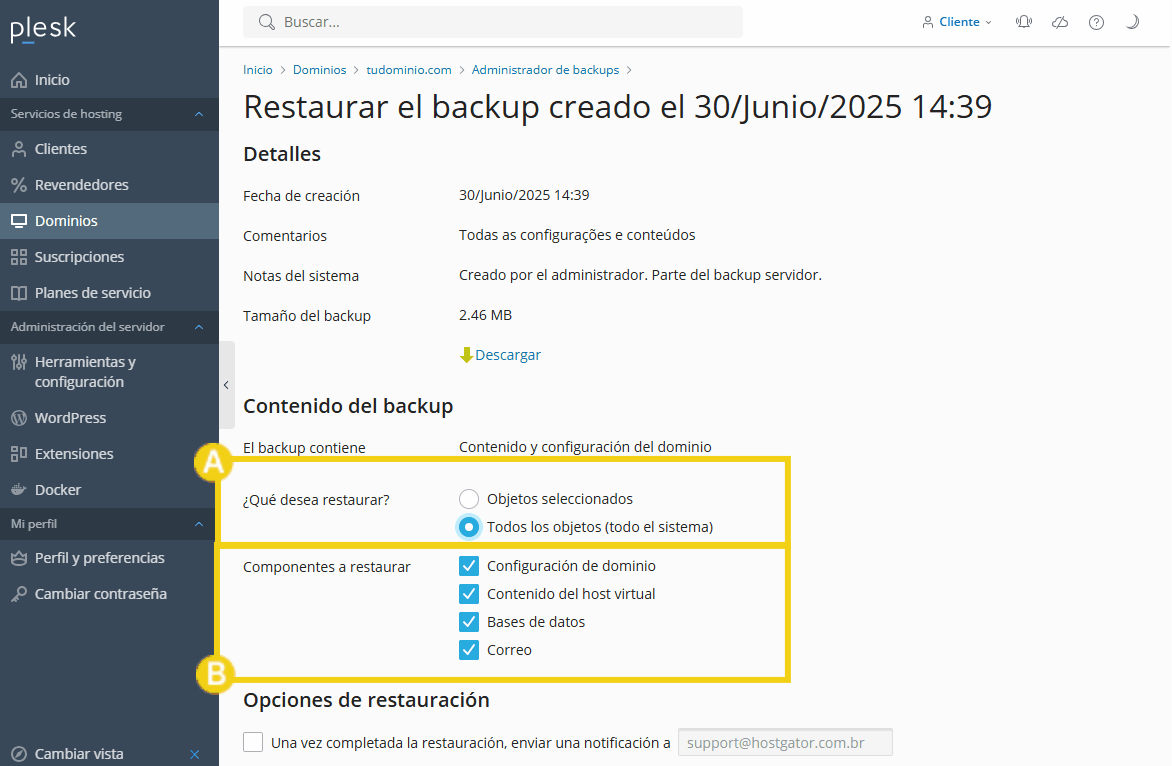Open Planes de servicio menu item
Viewport: 1172px width, 766px height.
pos(109,293)
